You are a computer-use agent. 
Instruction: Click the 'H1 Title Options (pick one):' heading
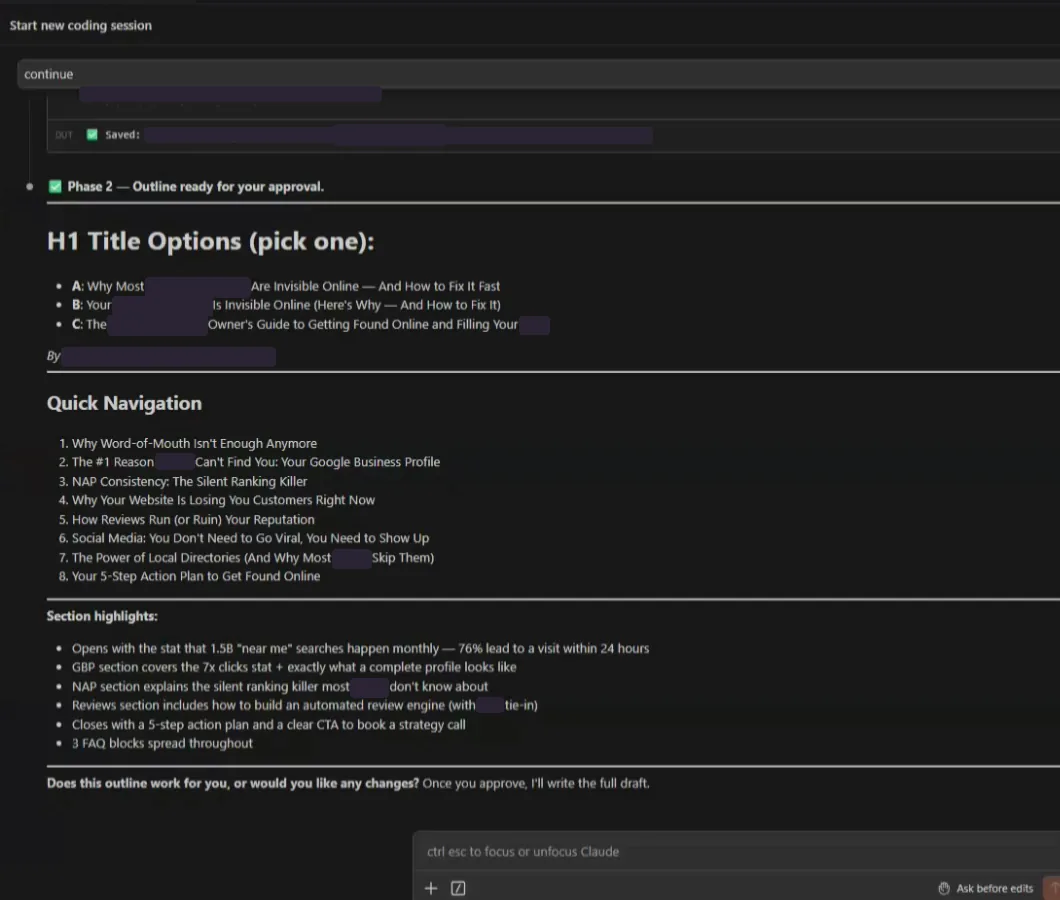pos(210,241)
